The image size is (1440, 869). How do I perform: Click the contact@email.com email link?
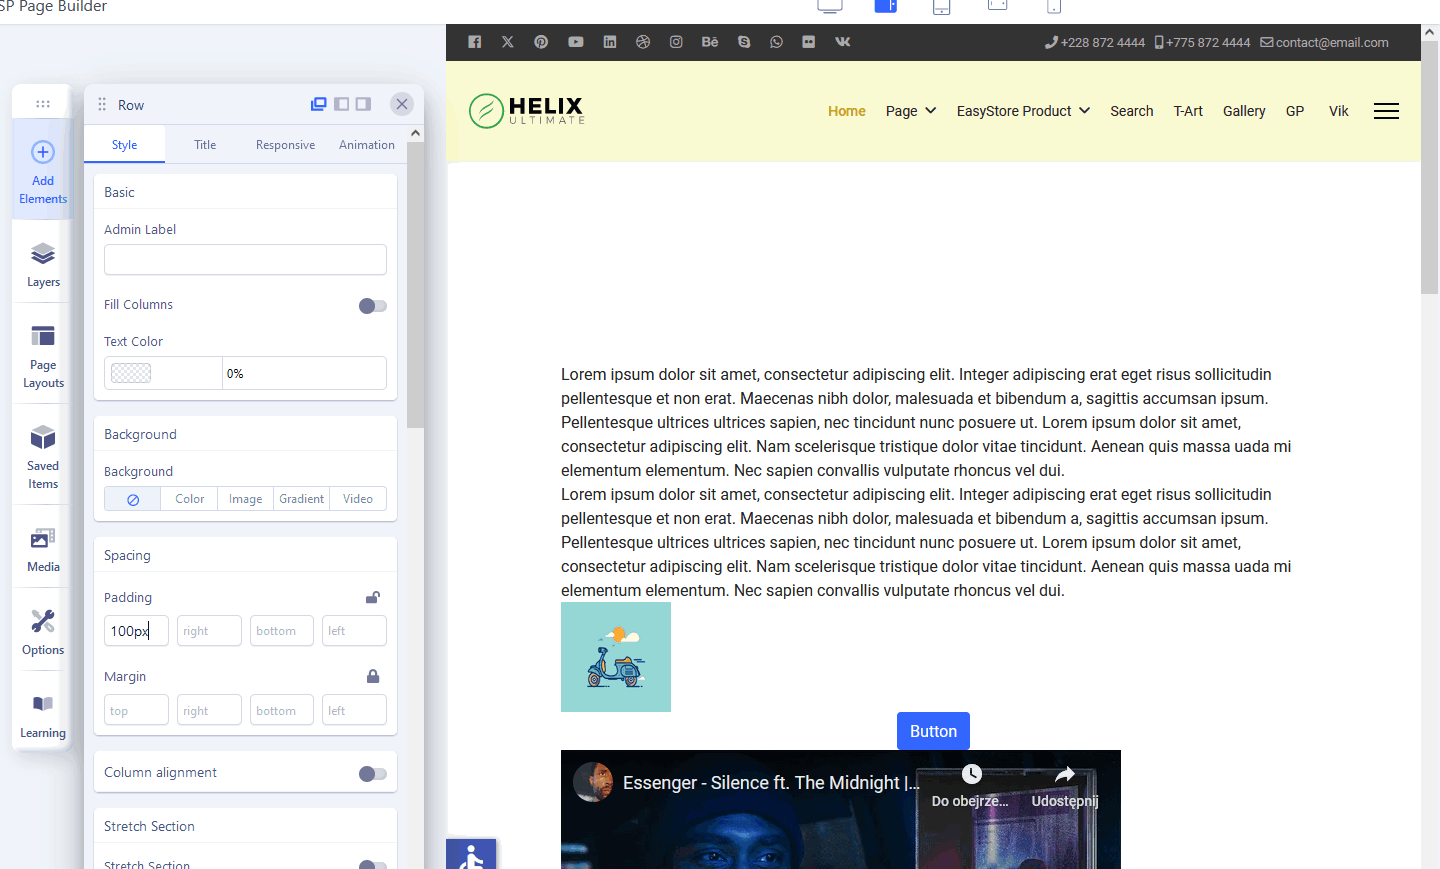coord(1332,42)
